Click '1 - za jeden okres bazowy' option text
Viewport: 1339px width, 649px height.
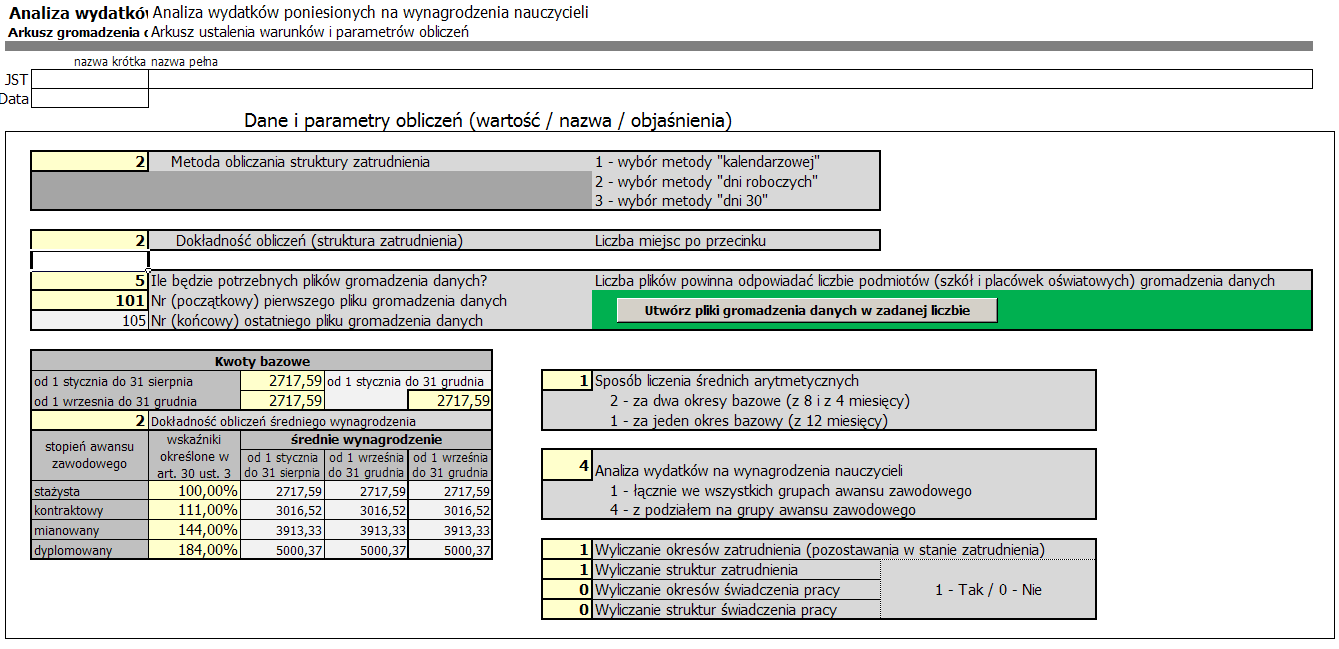point(749,421)
